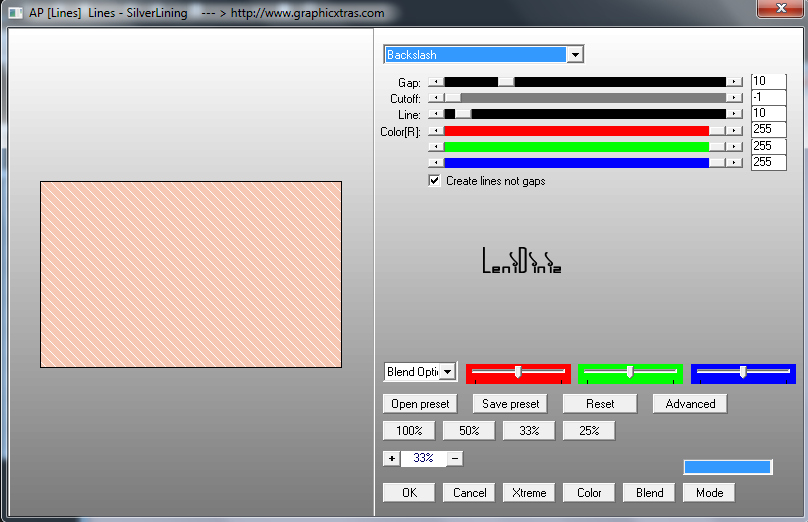Click the red color value field
Image resolution: width=808 pixels, height=522 pixels.
(768, 129)
